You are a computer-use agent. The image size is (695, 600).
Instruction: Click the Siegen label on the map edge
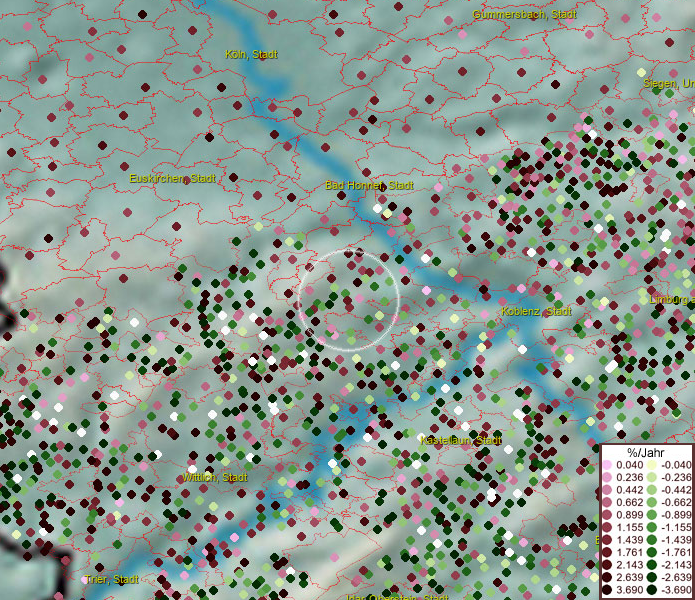(x=669, y=83)
